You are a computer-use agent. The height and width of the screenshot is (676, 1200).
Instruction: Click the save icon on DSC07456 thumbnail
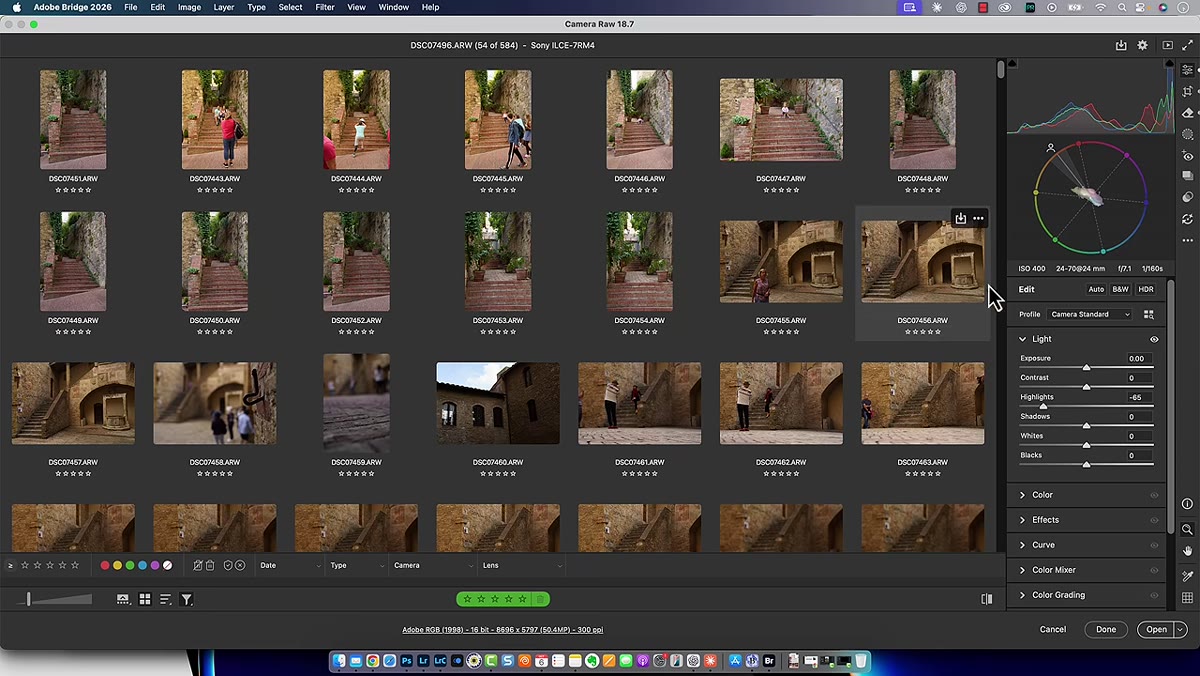click(960, 218)
